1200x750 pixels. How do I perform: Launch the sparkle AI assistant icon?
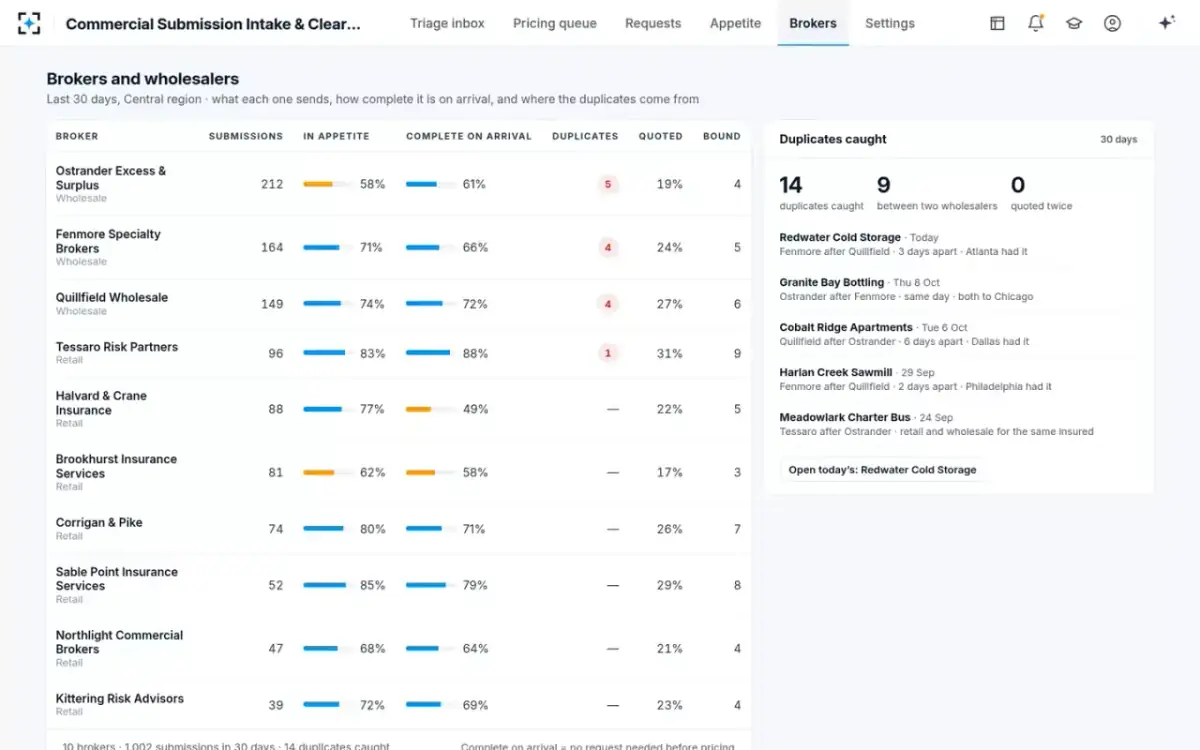tap(1166, 23)
